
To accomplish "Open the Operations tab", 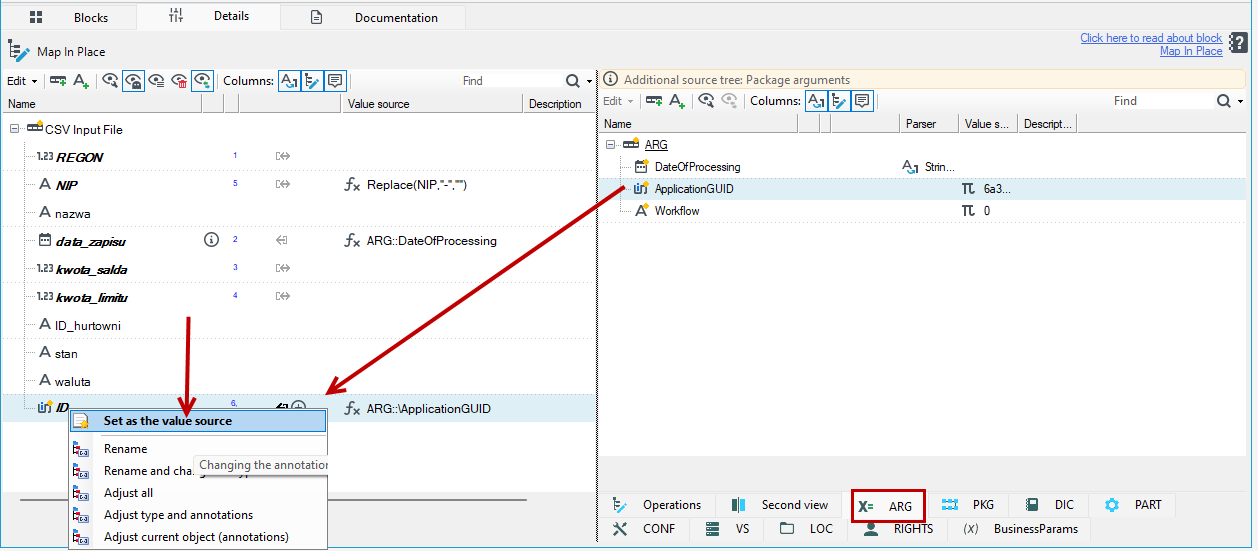I will [x=659, y=505].
